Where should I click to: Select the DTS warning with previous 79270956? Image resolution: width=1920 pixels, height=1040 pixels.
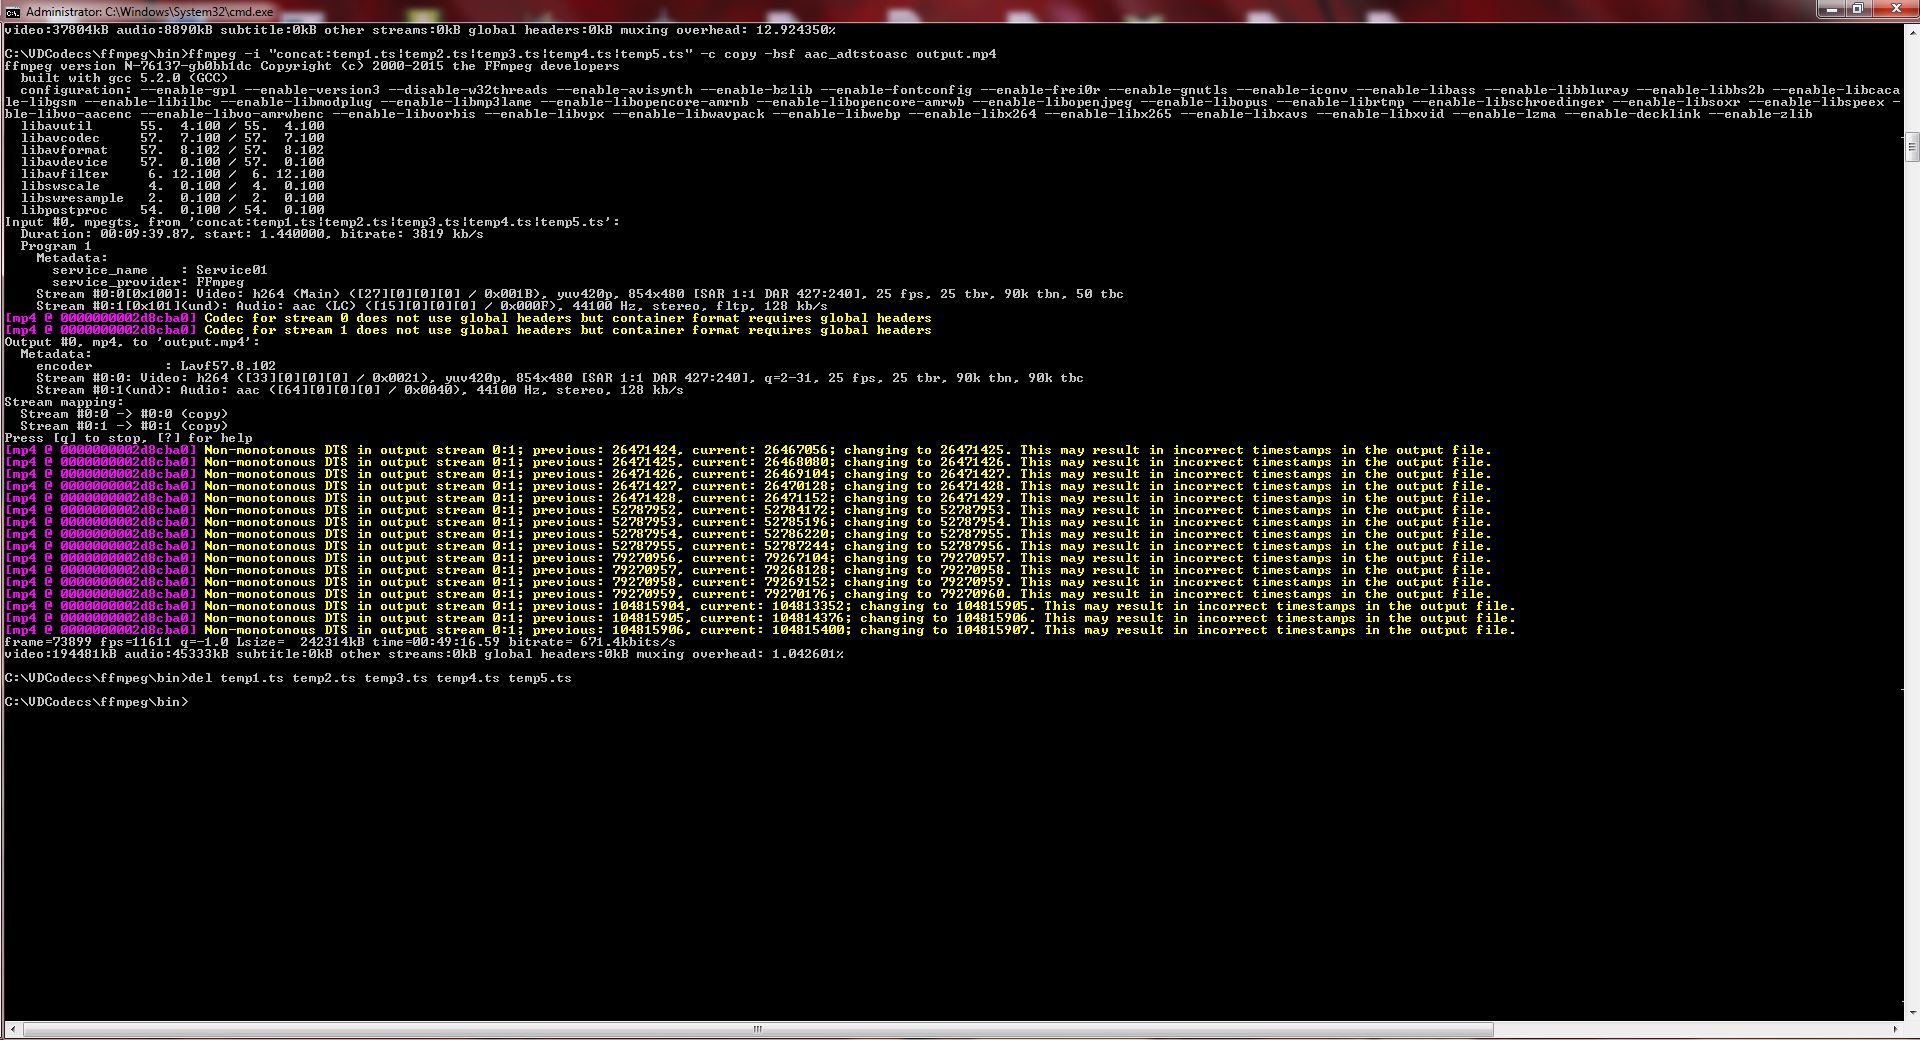(748, 558)
